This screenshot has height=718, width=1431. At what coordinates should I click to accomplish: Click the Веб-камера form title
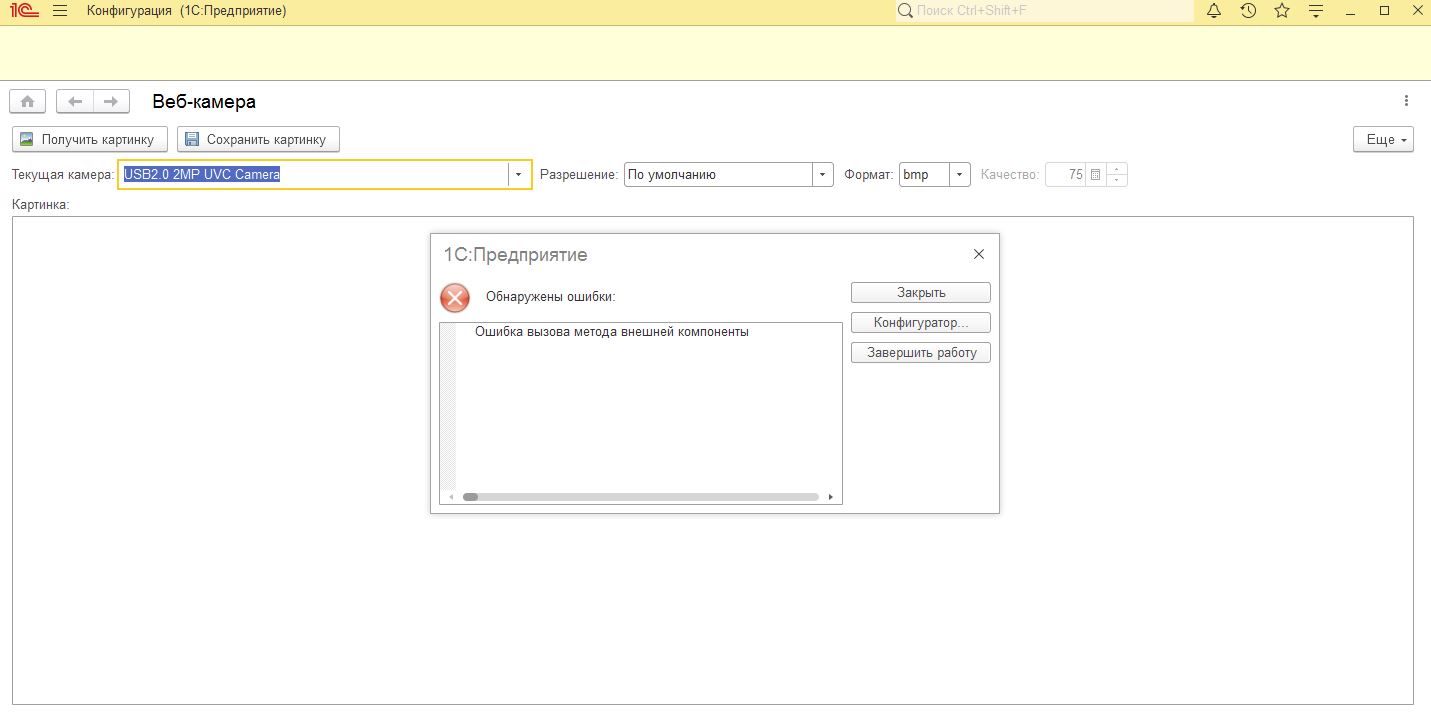[204, 102]
